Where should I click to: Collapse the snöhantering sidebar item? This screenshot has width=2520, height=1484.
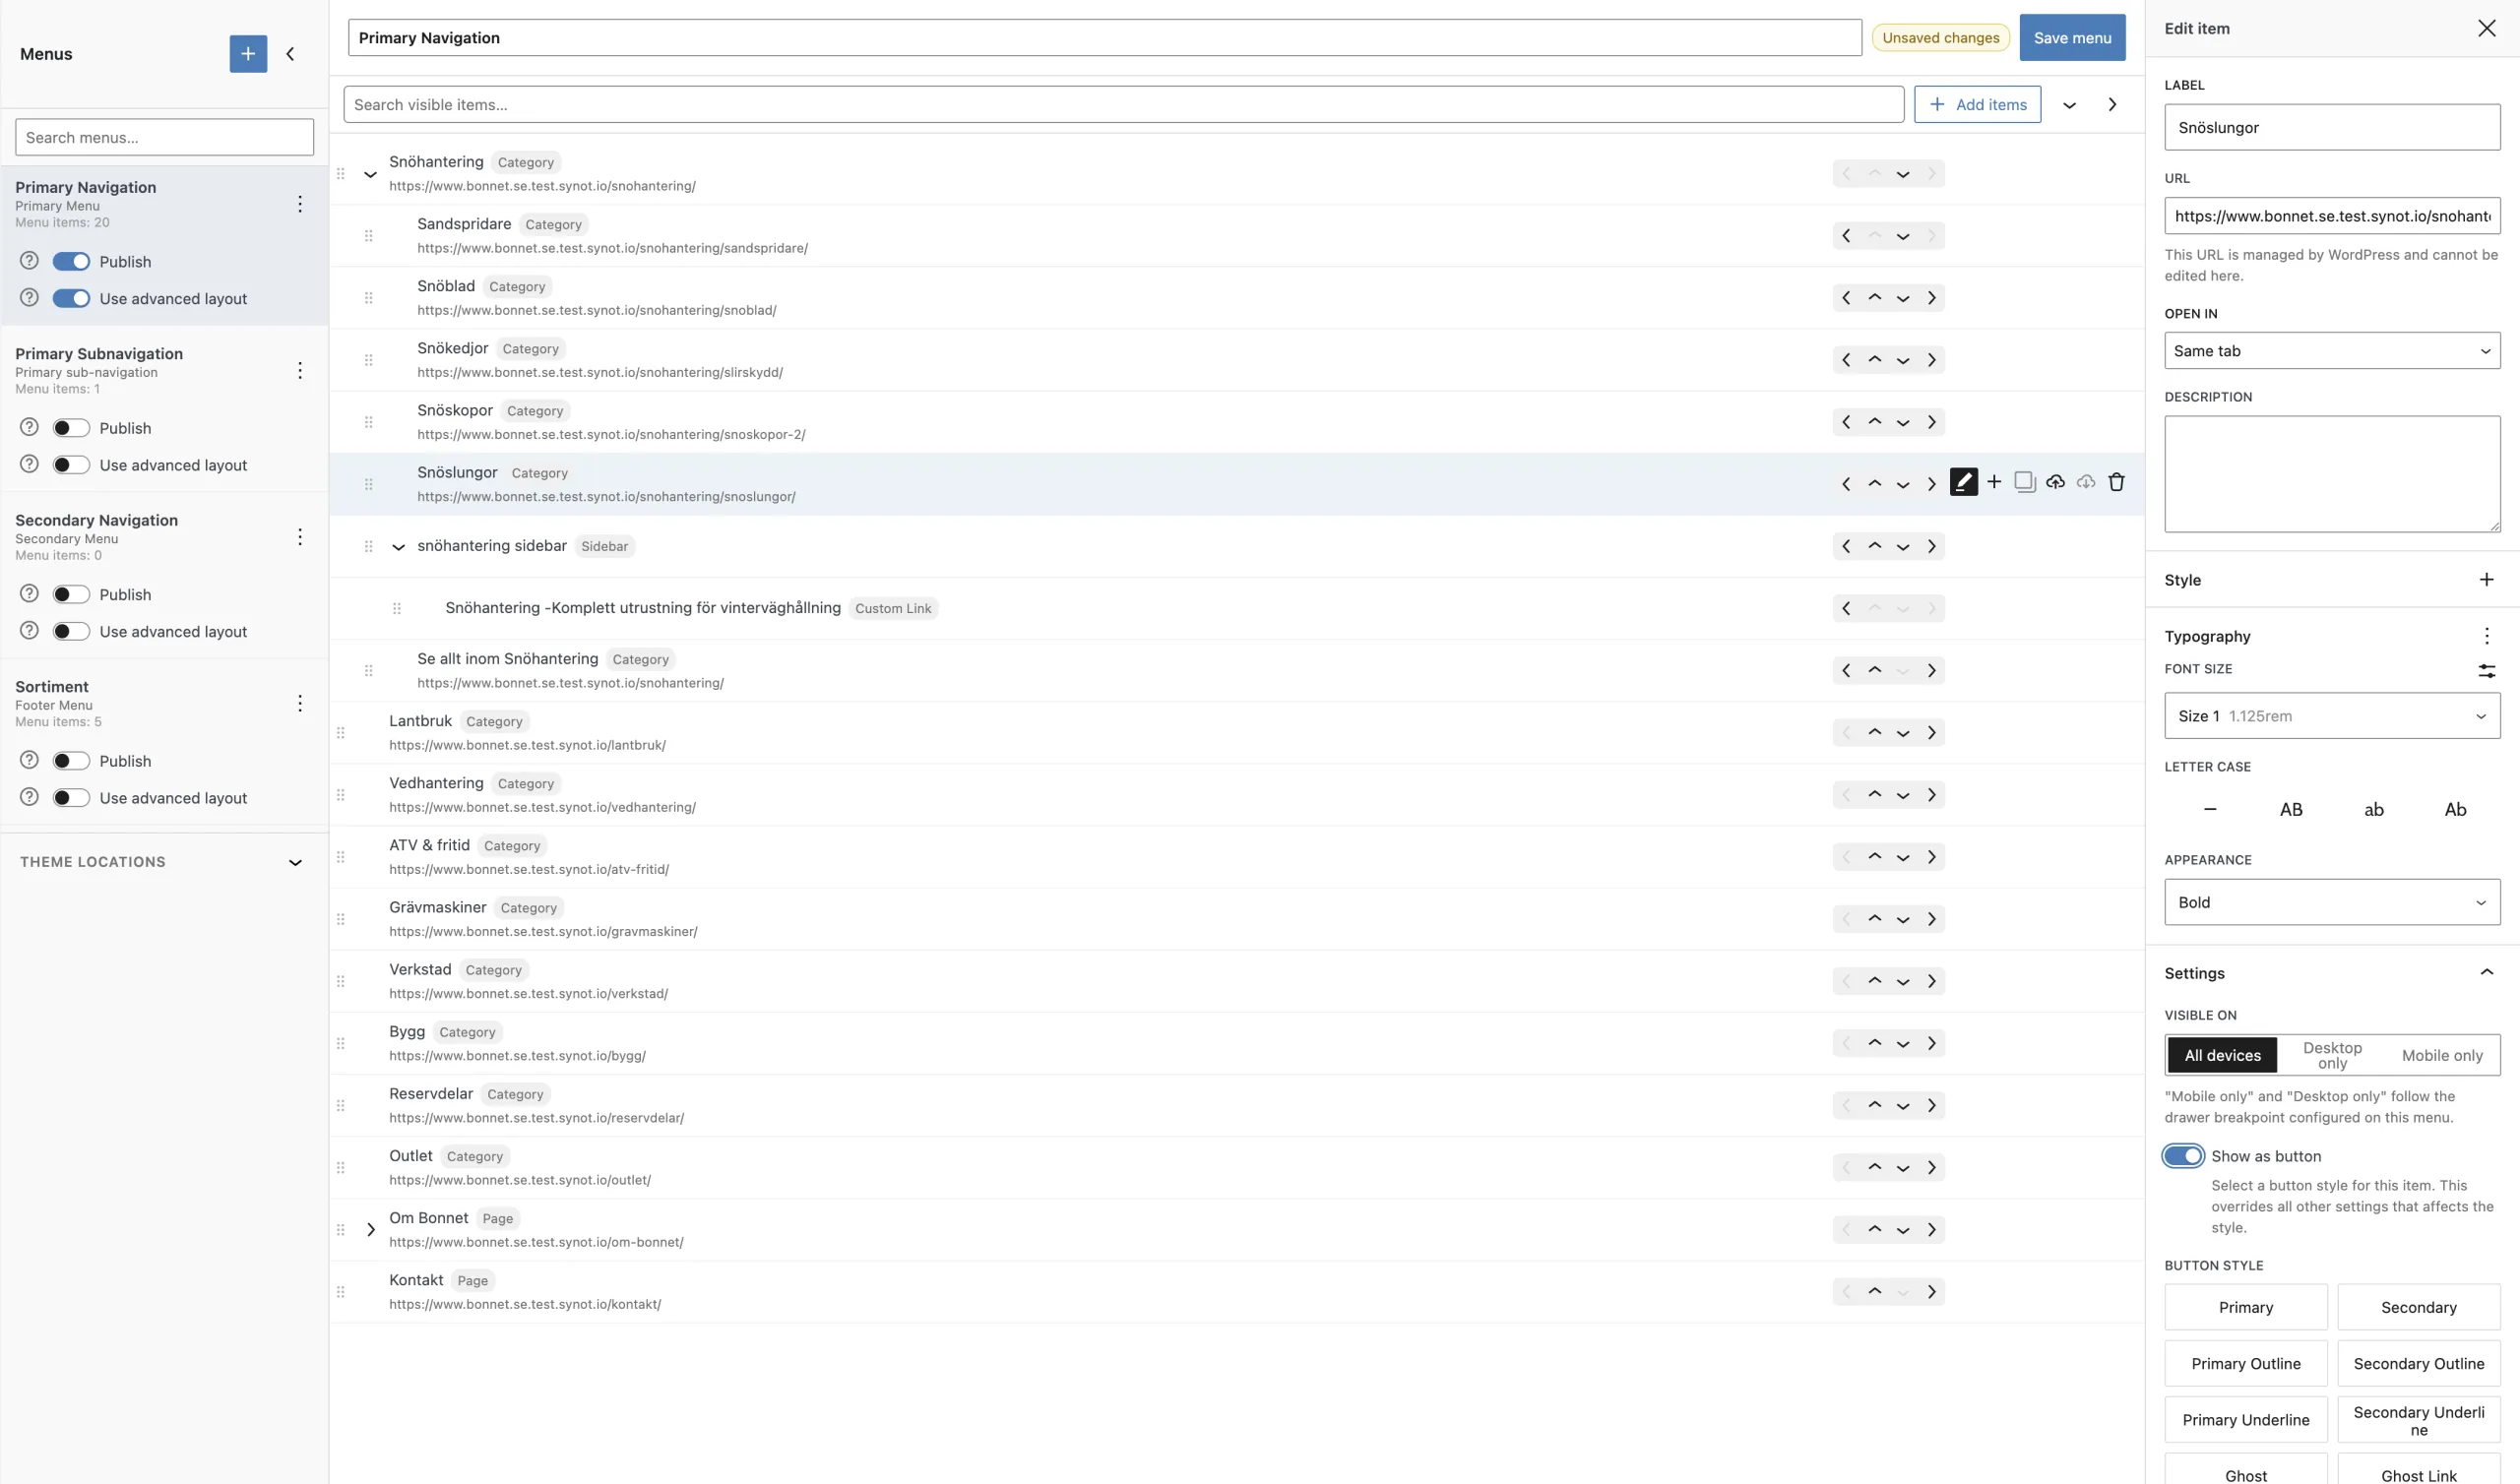(398, 547)
